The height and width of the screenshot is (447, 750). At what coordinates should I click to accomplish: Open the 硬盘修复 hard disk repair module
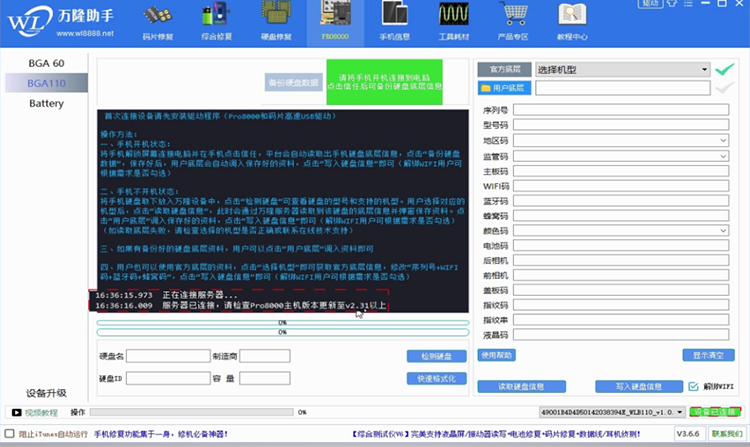click(276, 22)
